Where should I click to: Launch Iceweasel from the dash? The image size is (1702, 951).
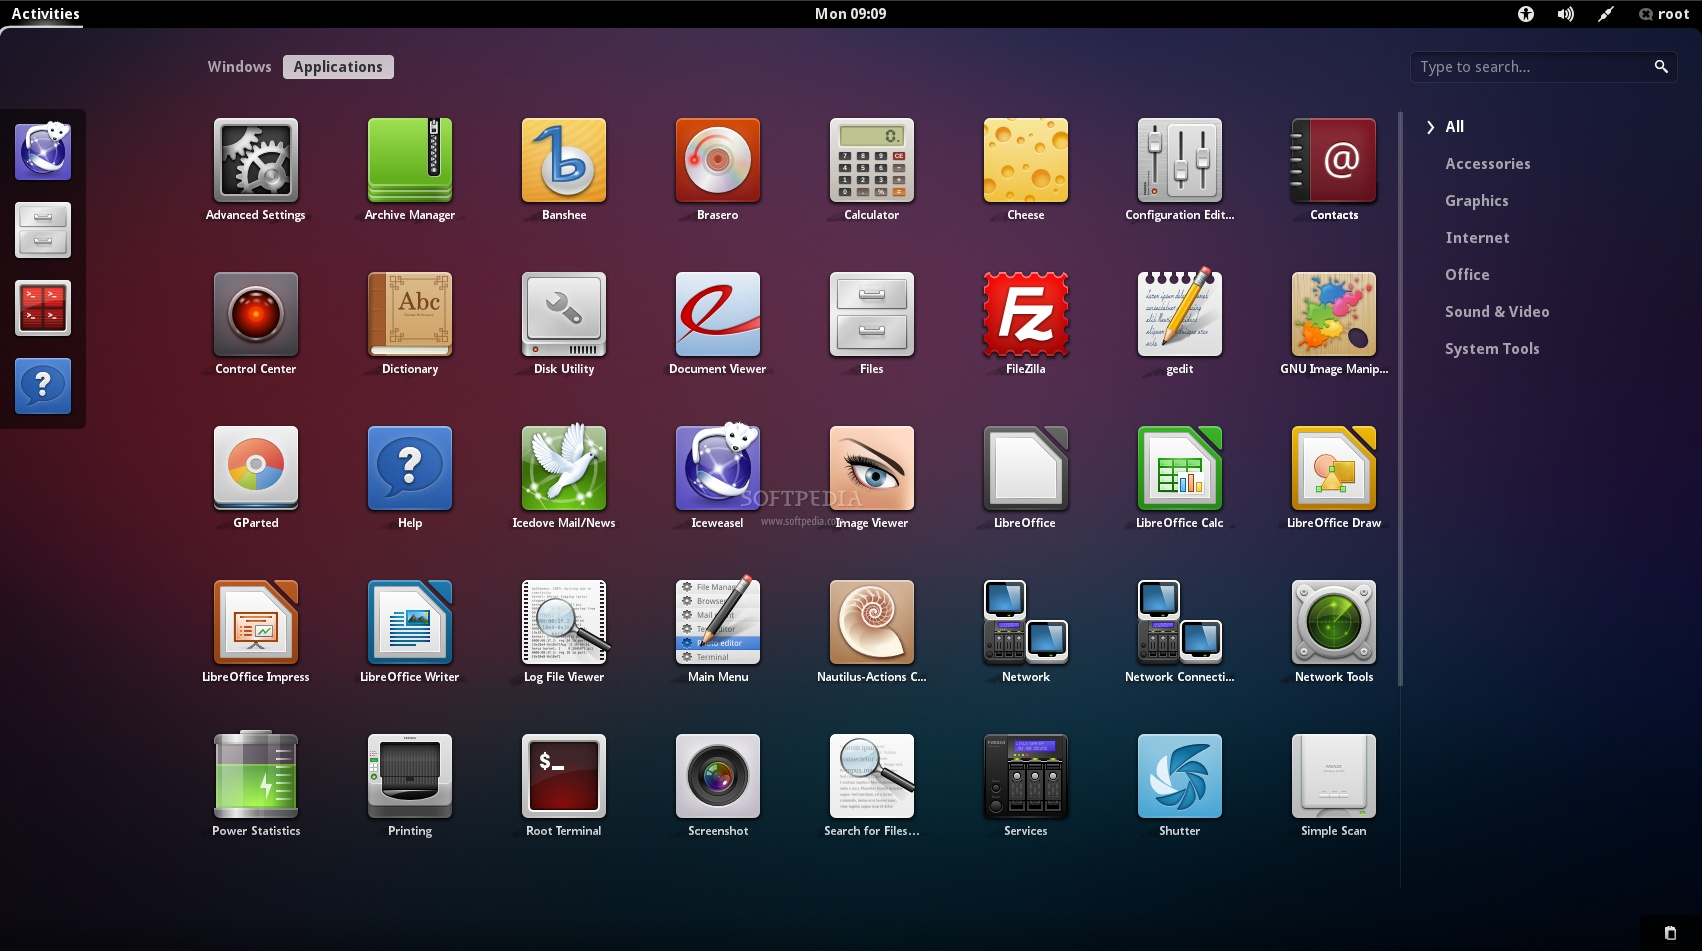click(43, 152)
